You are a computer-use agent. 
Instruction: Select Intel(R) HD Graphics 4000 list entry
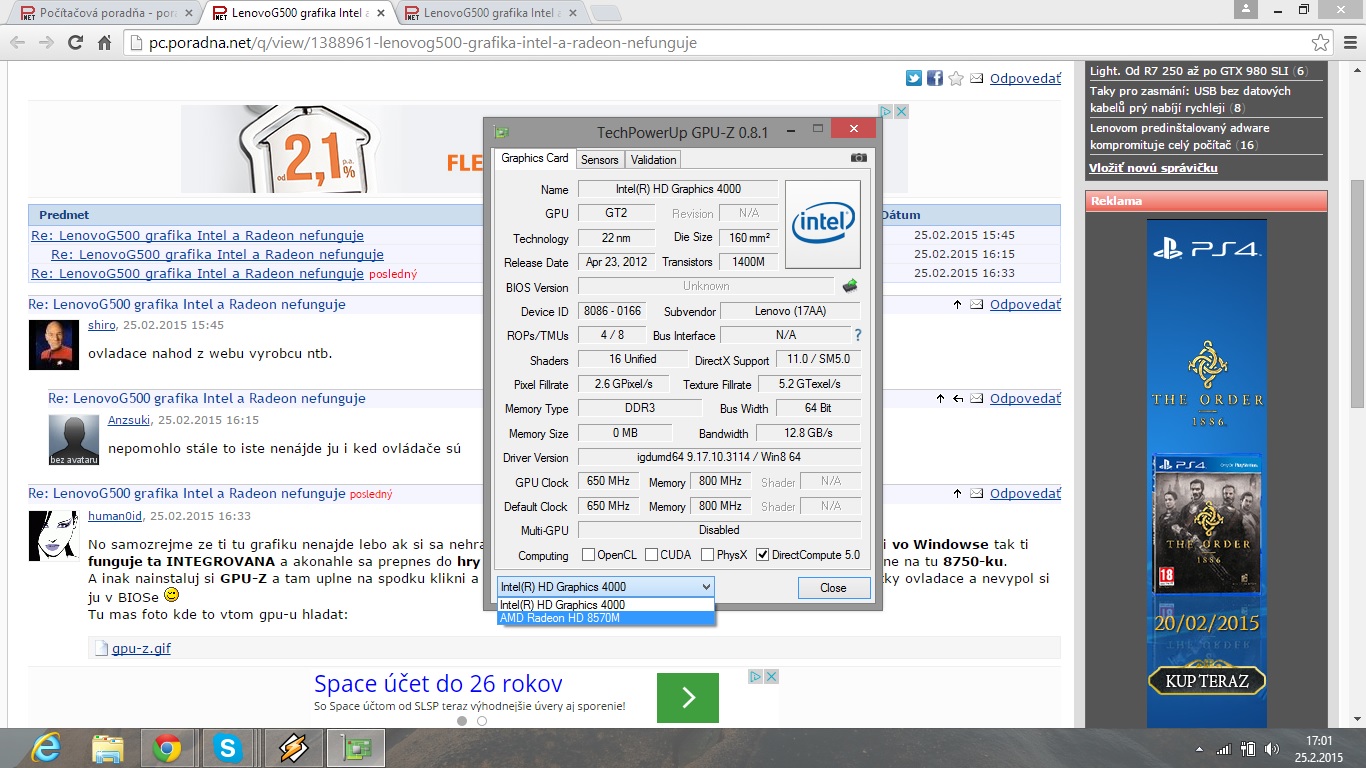(606, 604)
